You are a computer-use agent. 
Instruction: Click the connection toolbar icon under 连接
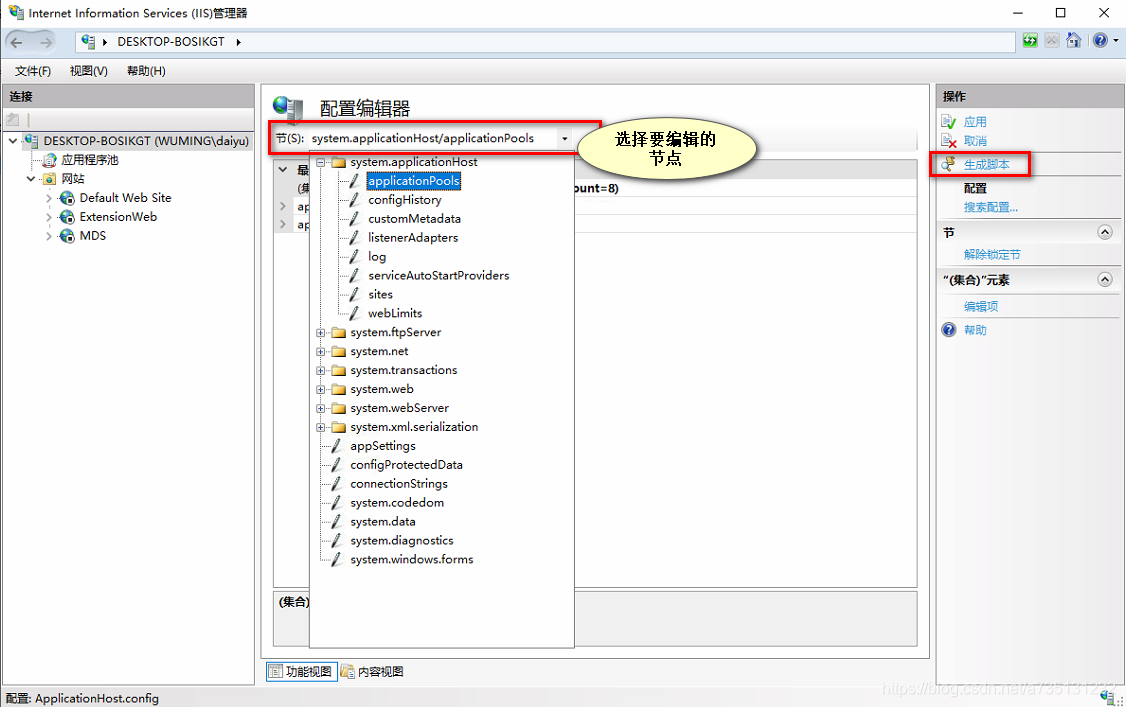click(x=13, y=119)
